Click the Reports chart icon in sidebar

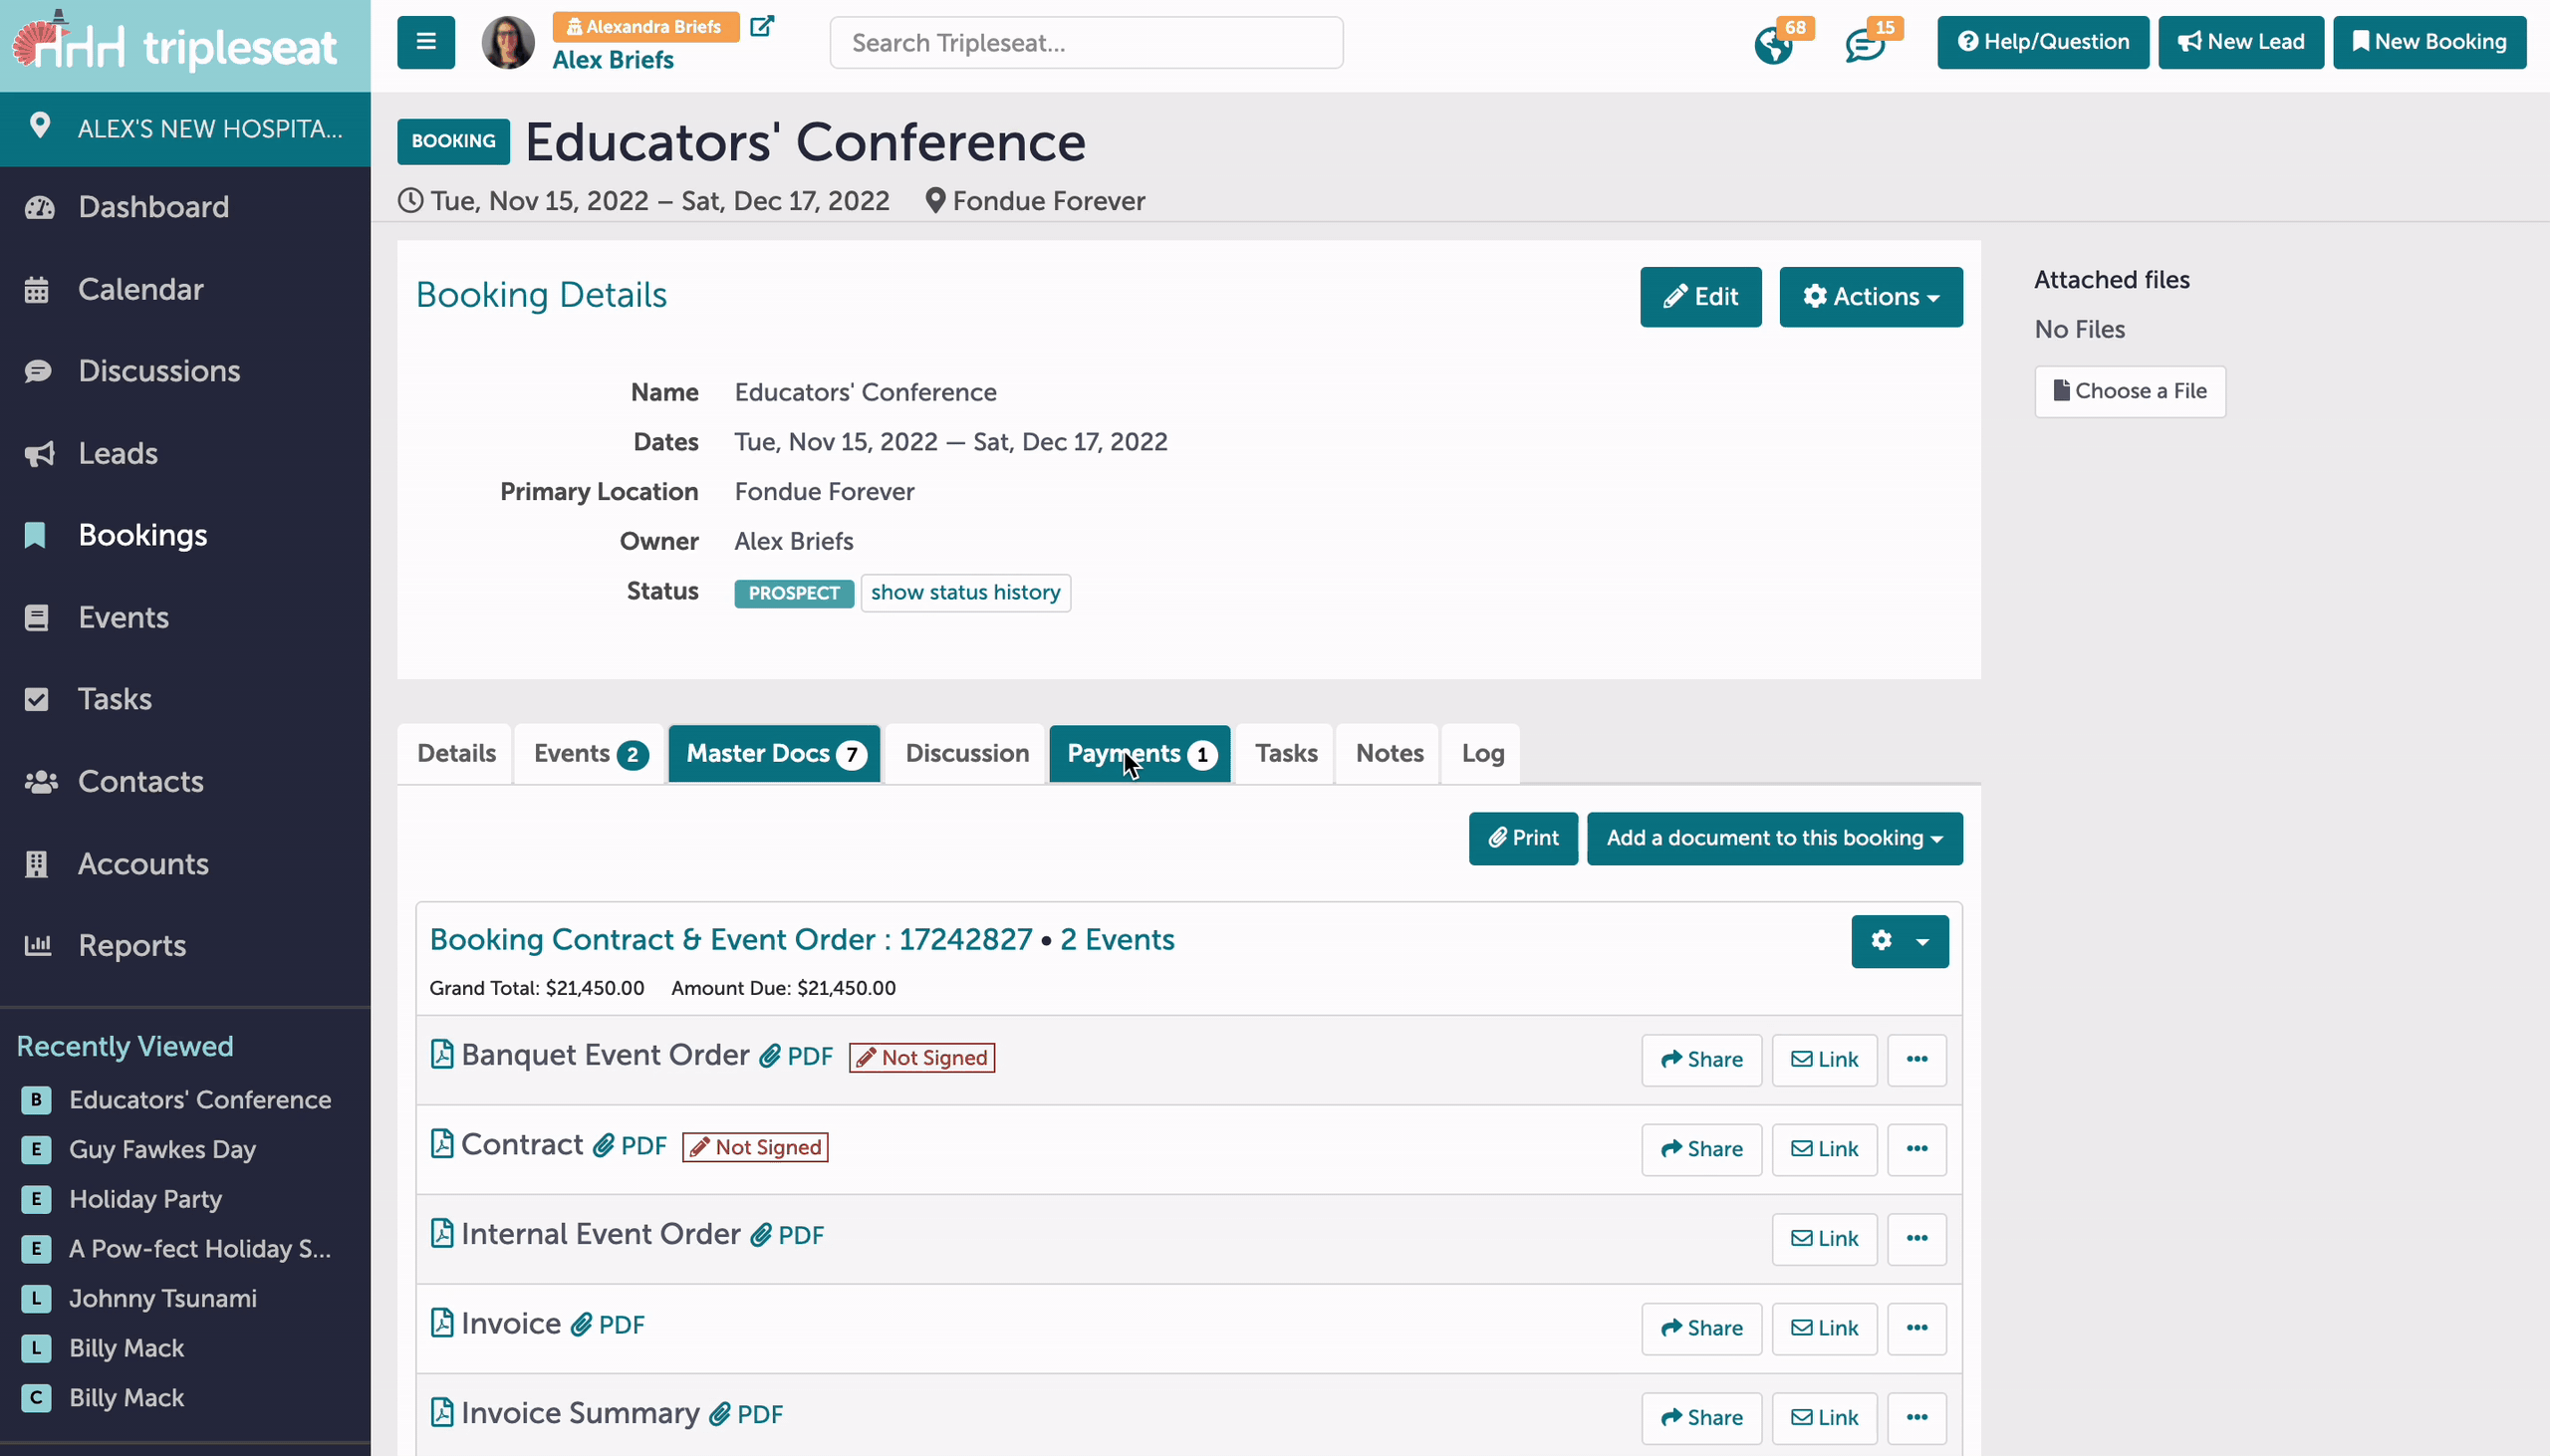coord(38,944)
